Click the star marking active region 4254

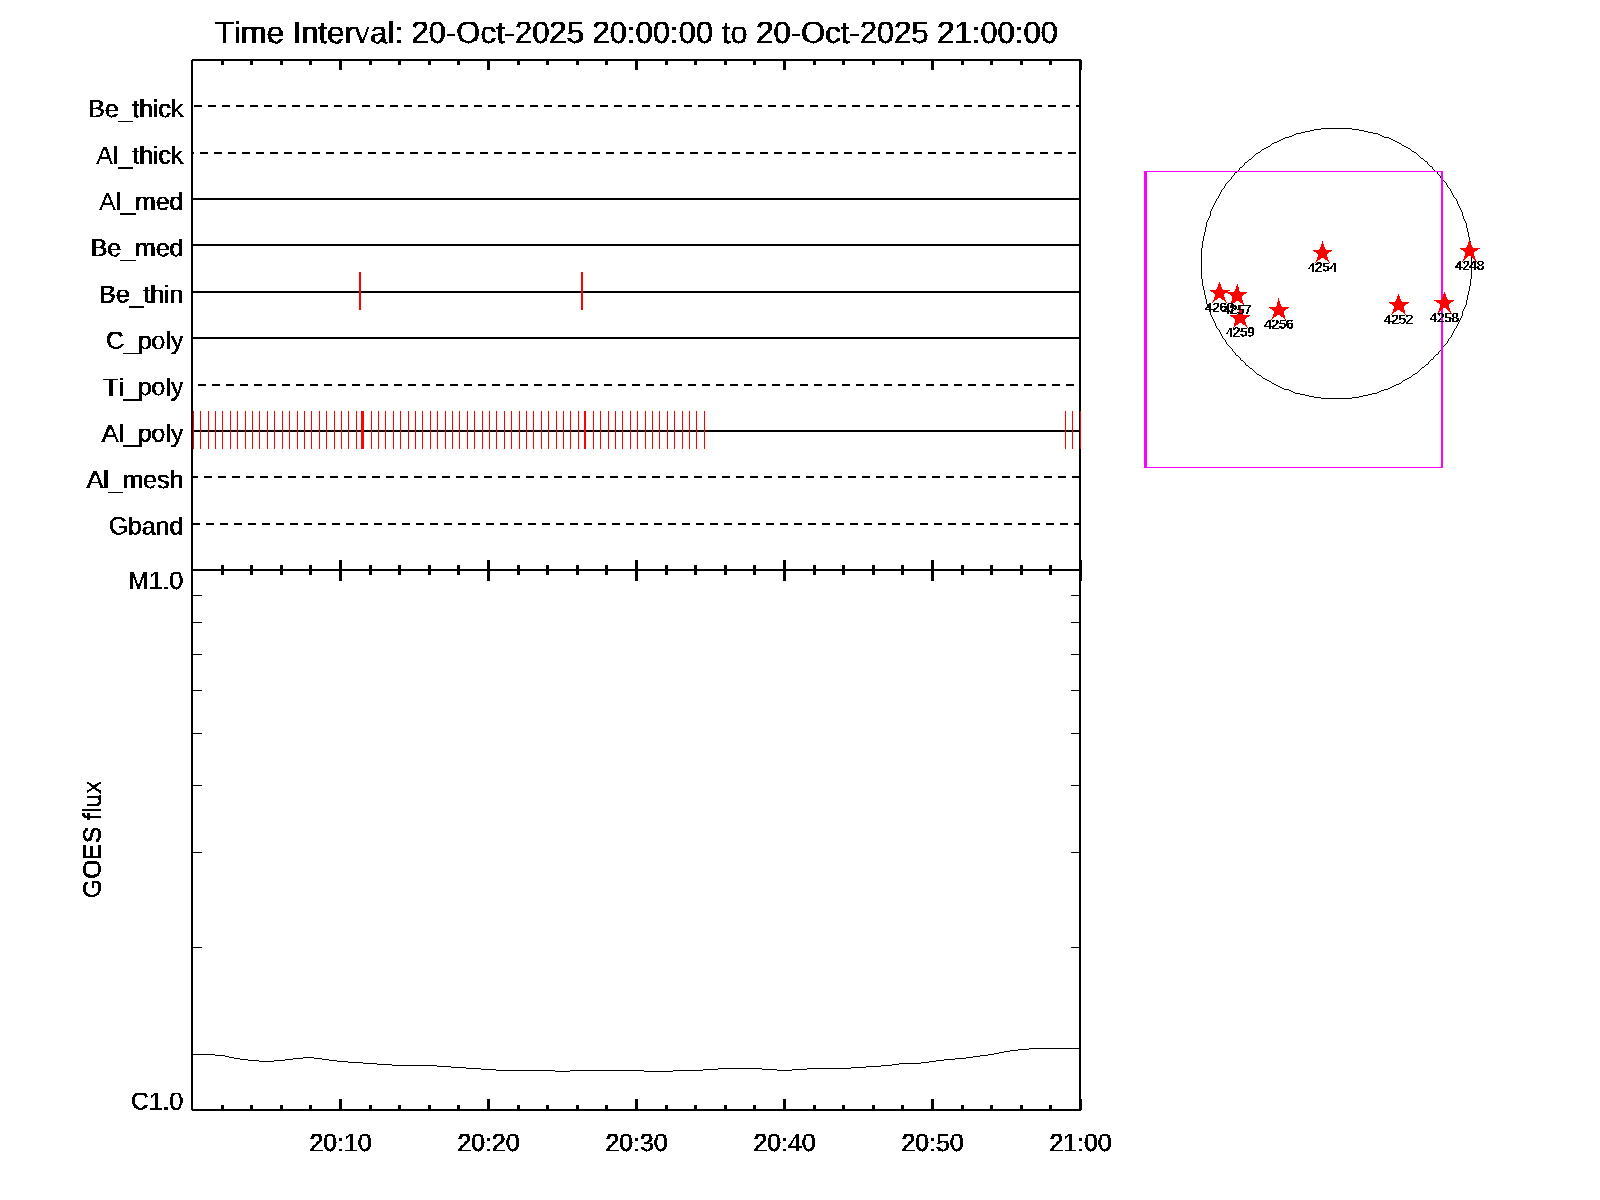pos(1322,253)
